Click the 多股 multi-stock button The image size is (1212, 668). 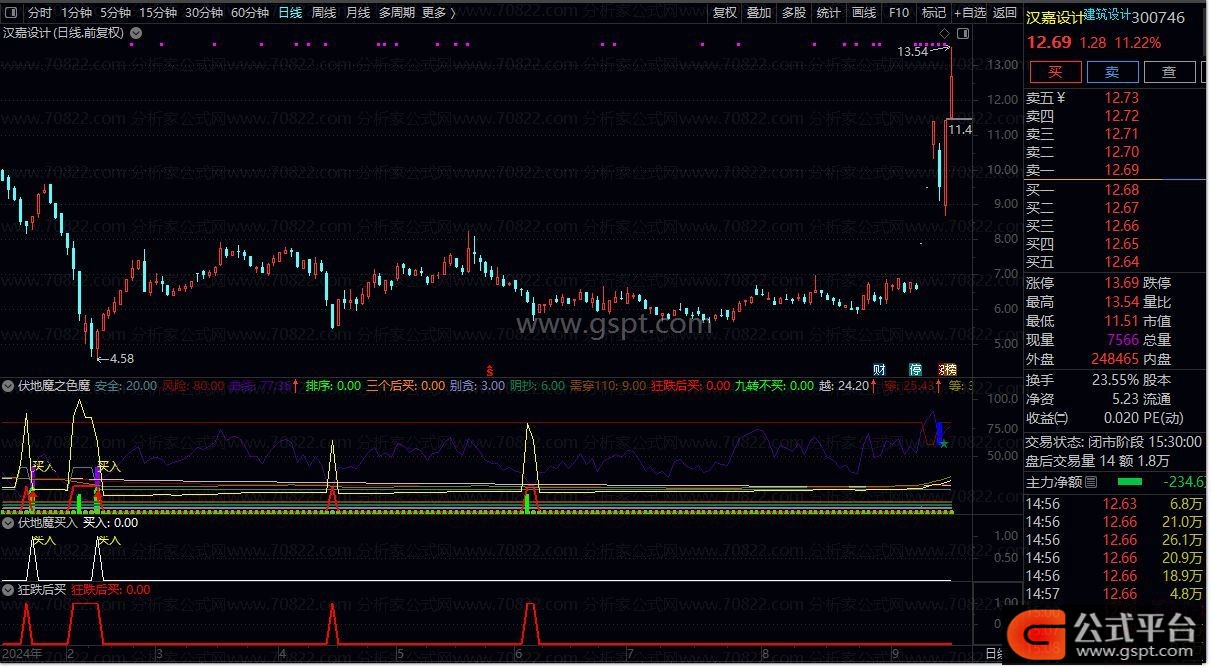[793, 13]
